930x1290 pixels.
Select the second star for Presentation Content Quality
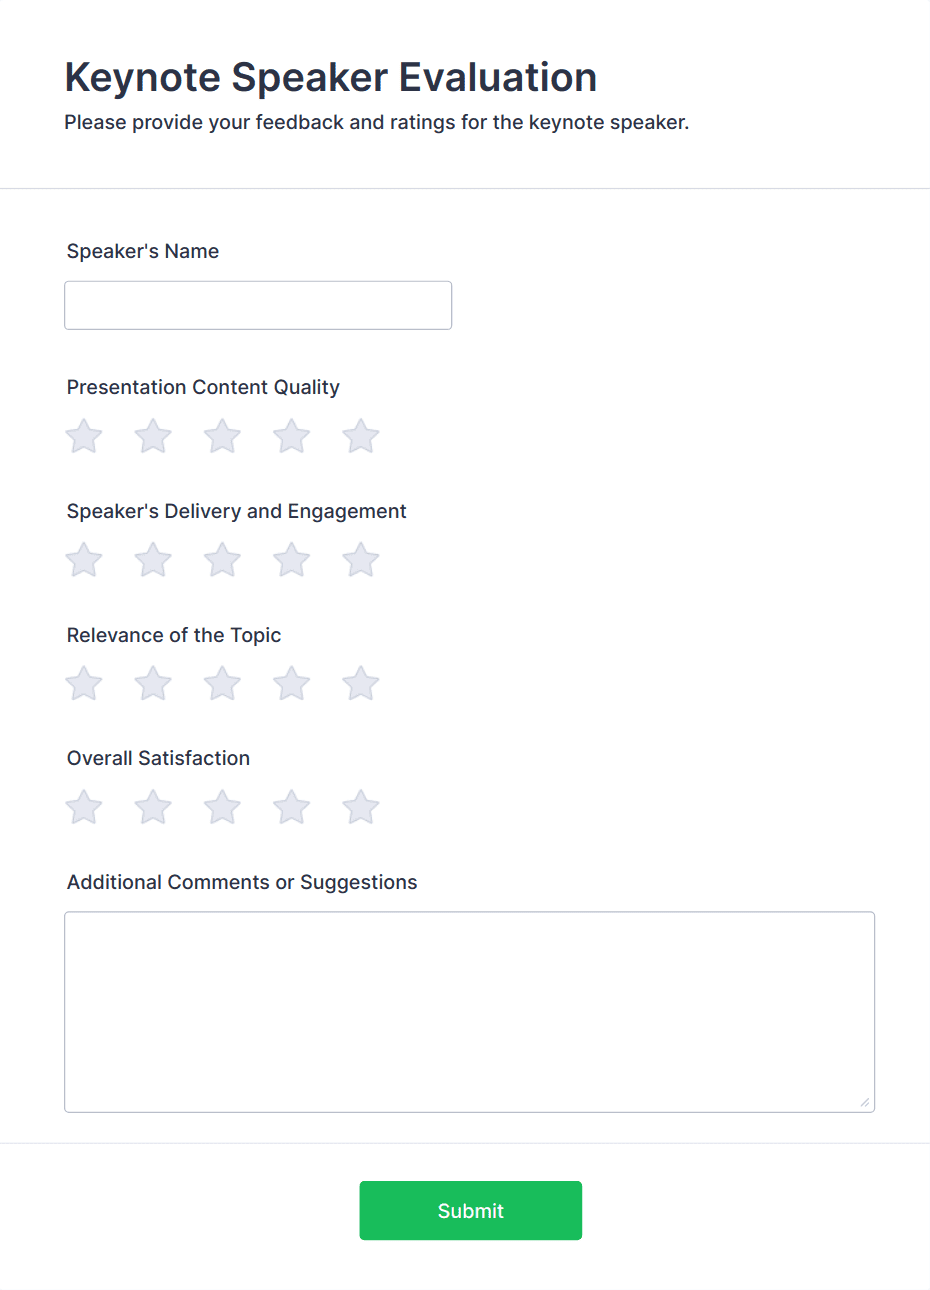[x=152, y=436]
